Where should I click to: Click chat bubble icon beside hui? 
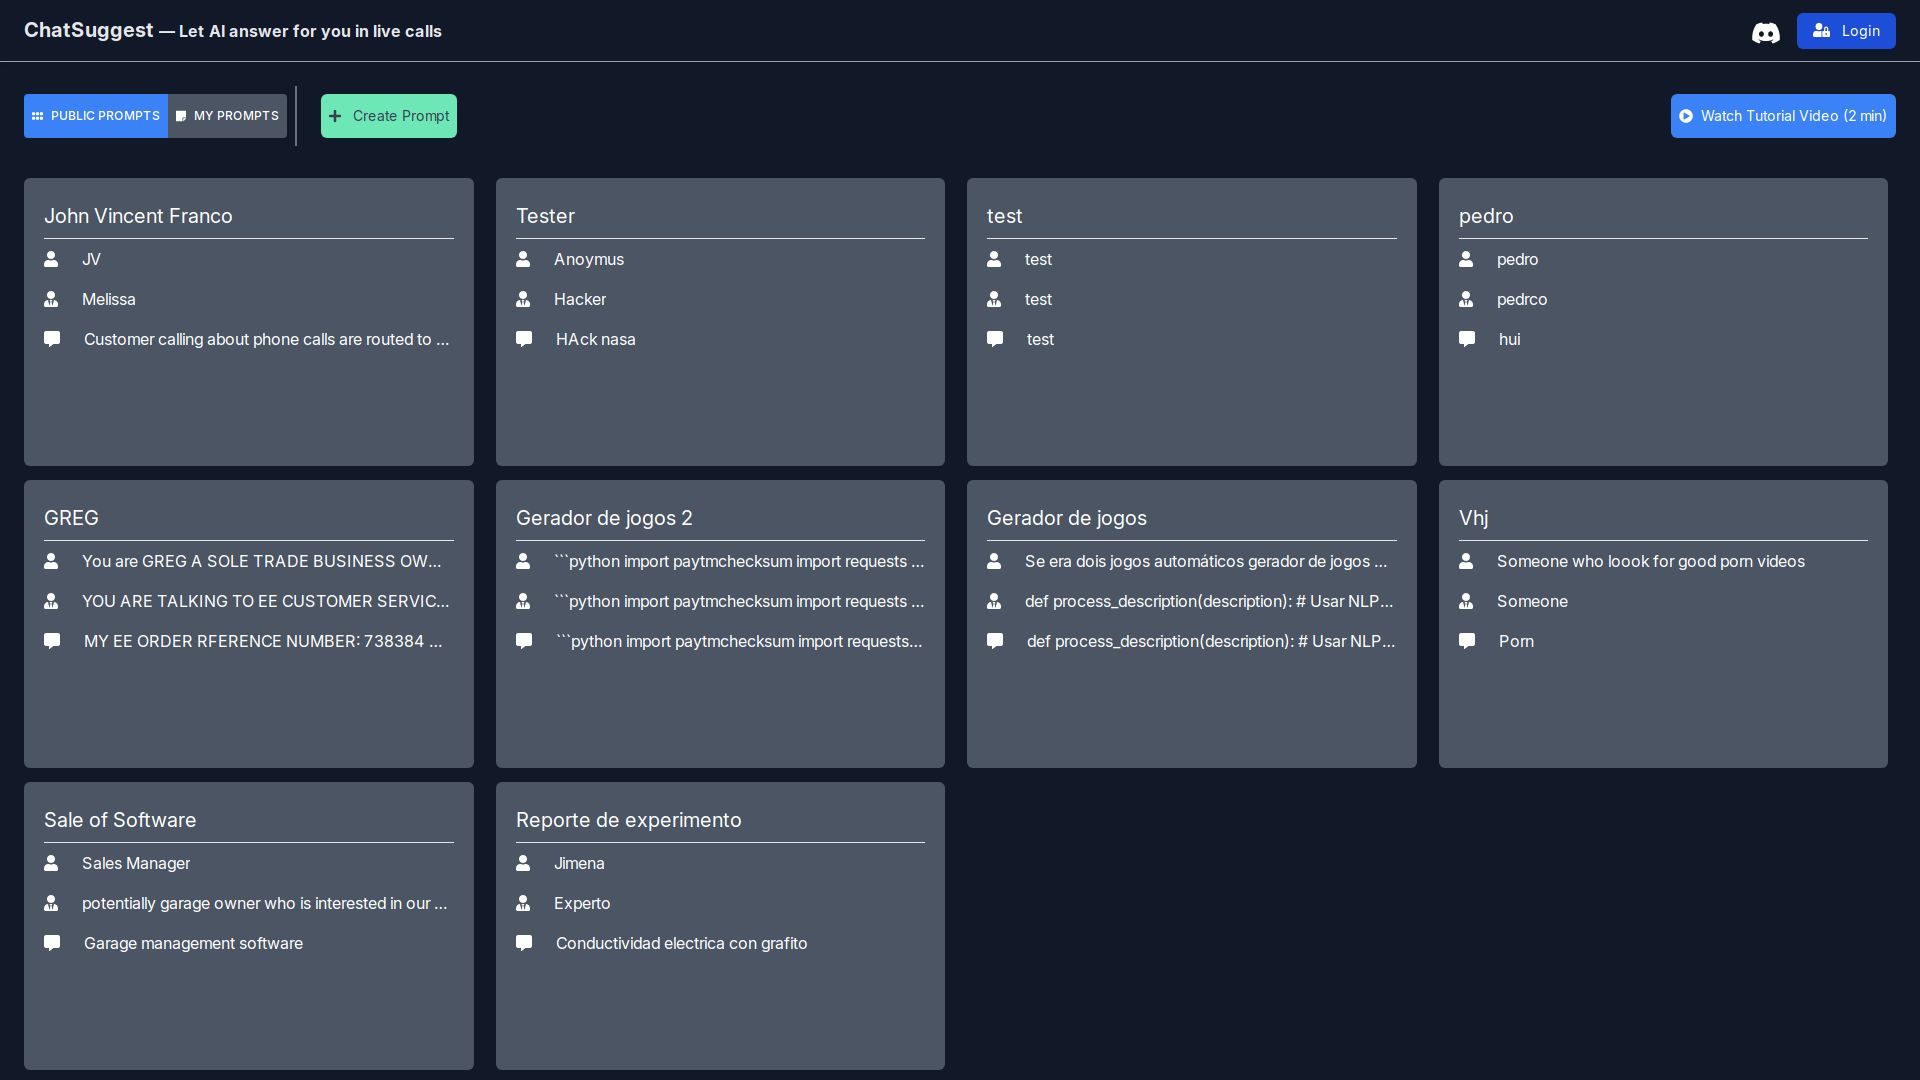(1466, 339)
